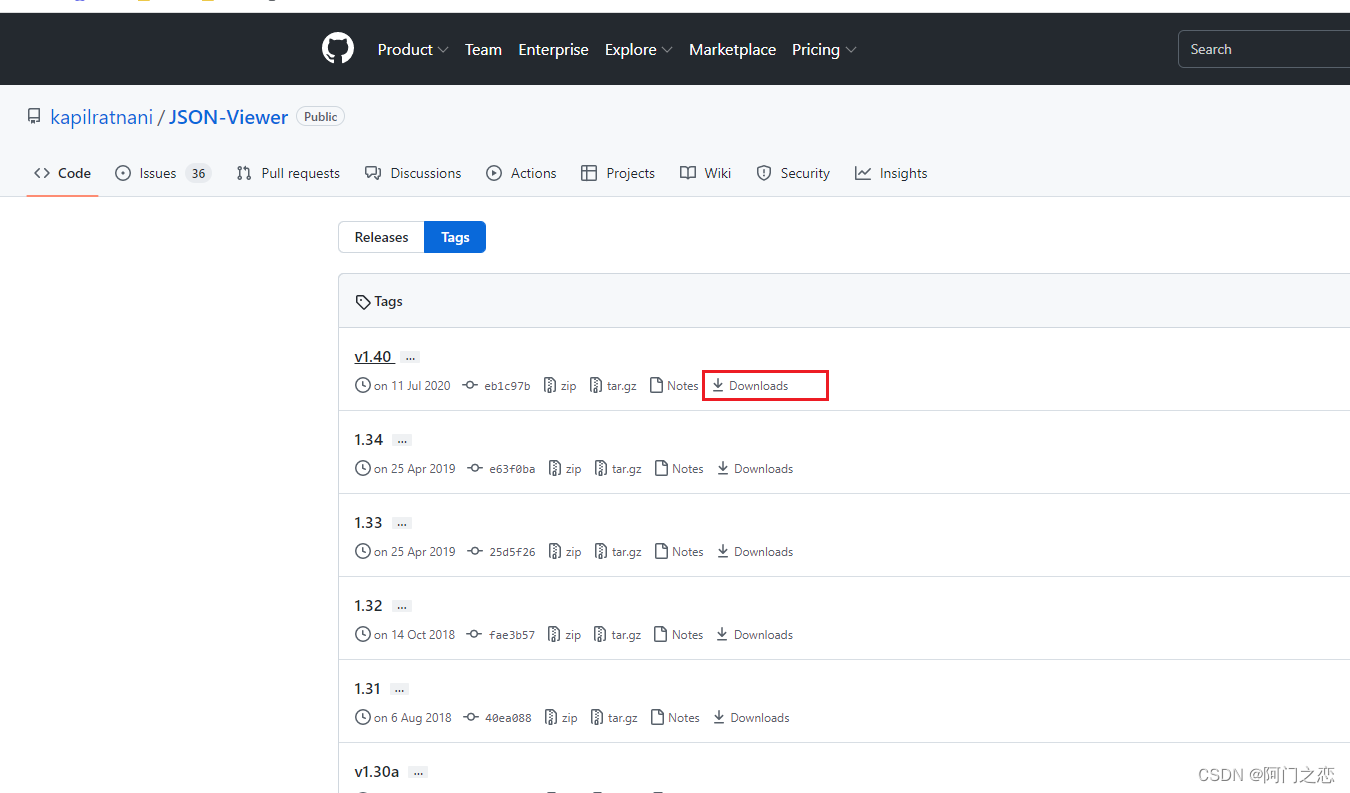Viewport: 1350px width, 793px height.
Task: Open commit eb1c97b for v1.40
Action: coord(497,386)
